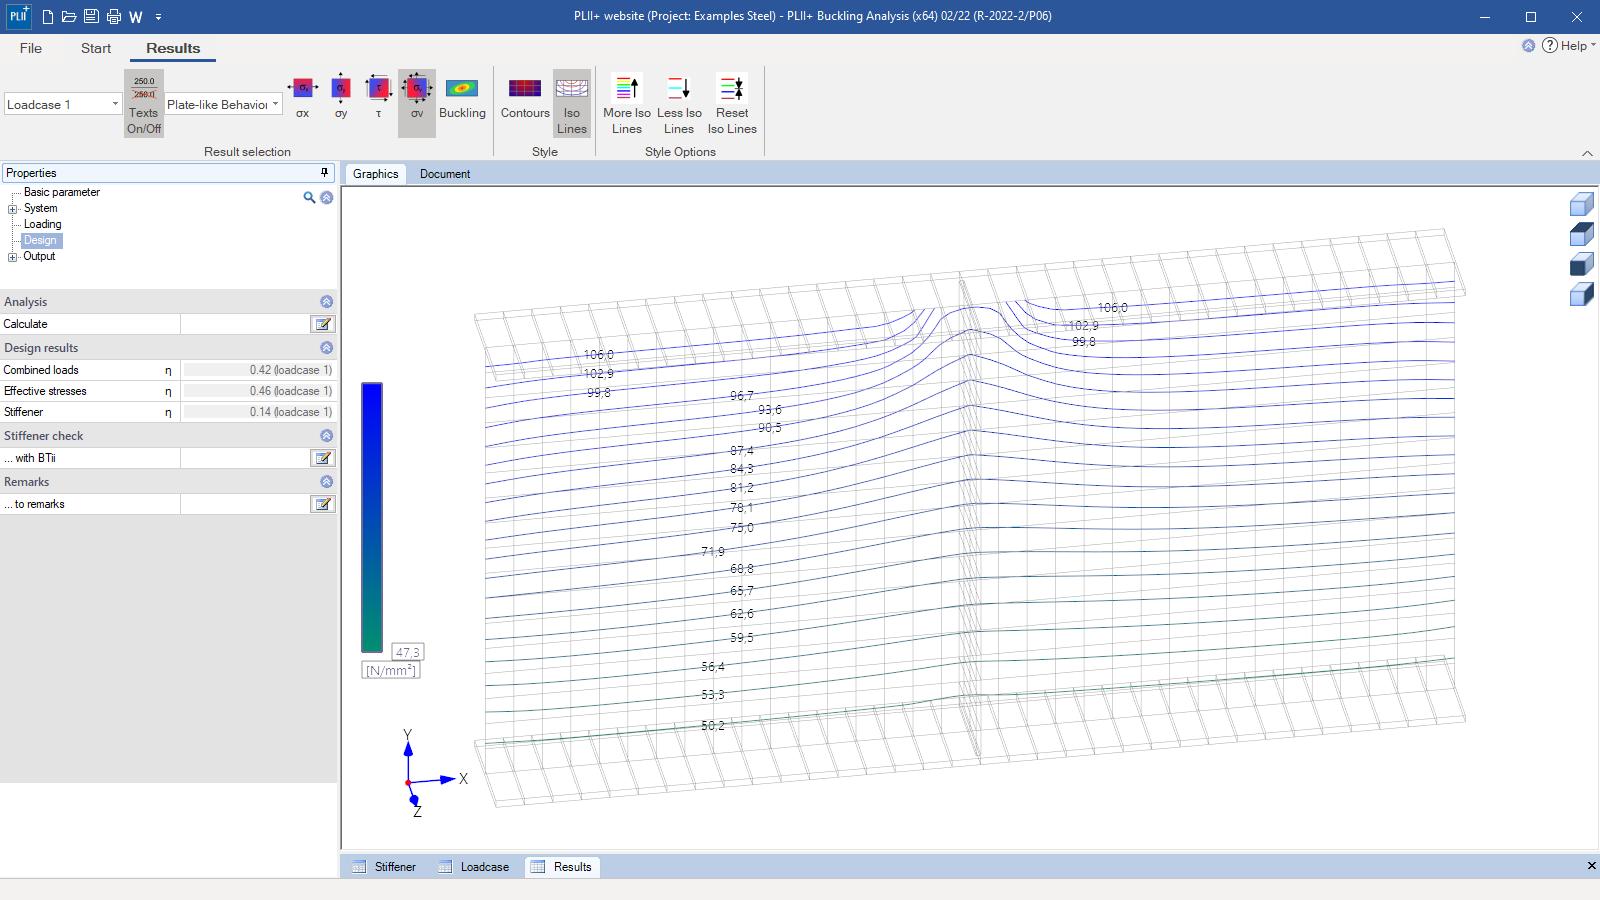Collapse the Analysis section
Viewport: 1600px width, 900px height.
(326, 302)
